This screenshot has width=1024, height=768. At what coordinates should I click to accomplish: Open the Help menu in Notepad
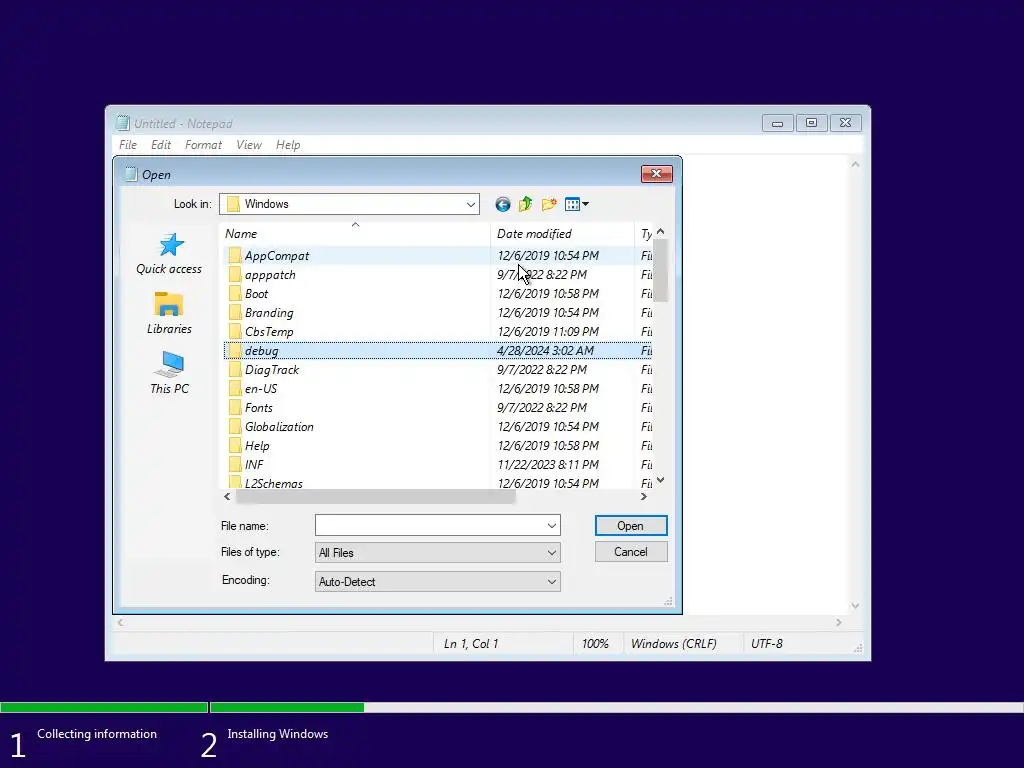click(x=288, y=145)
